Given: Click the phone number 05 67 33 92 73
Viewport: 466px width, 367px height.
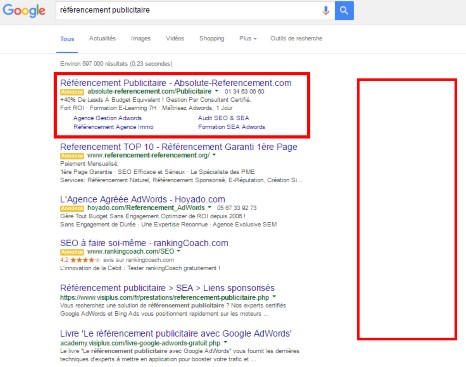Looking at the screenshot, I should pyautogui.click(x=237, y=208).
